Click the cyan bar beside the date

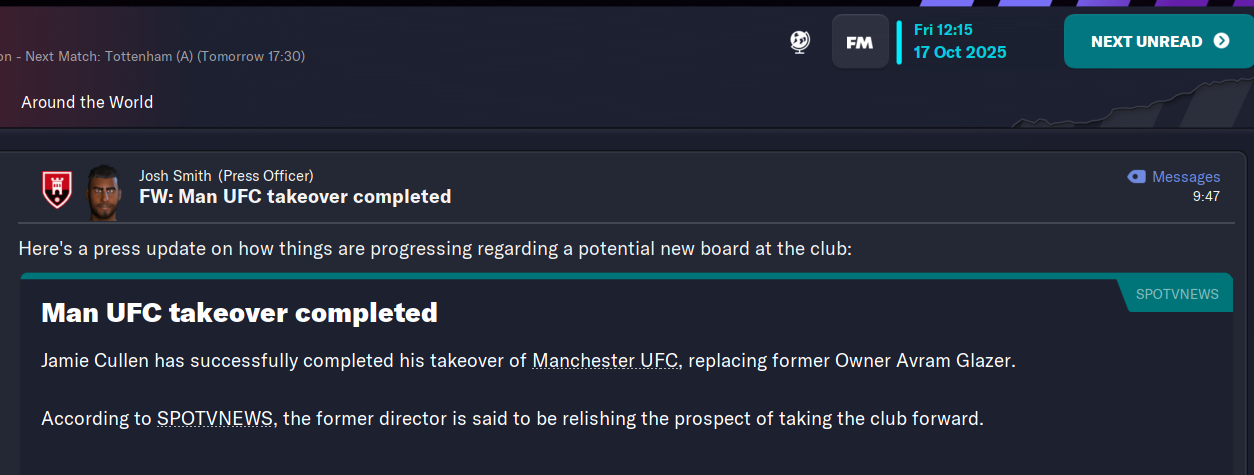tap(899, 41)
